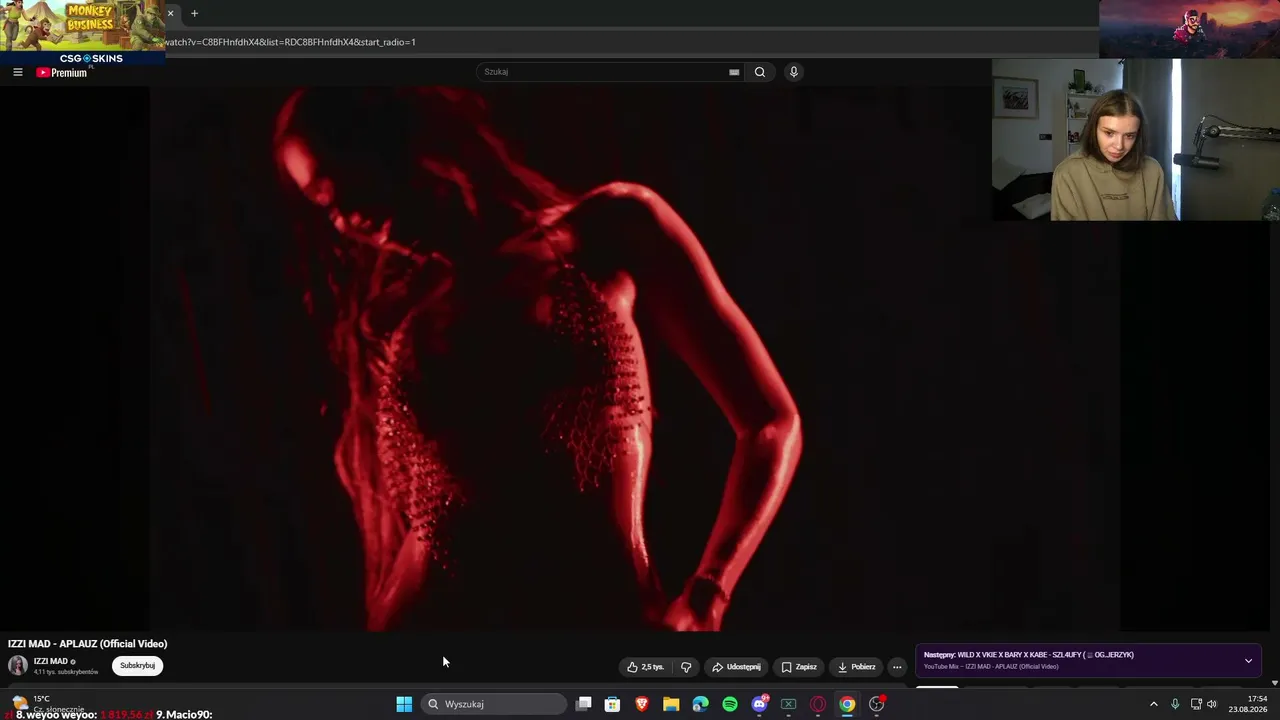Click the page vertical scrollbar down arrow

click(1274, 683)
